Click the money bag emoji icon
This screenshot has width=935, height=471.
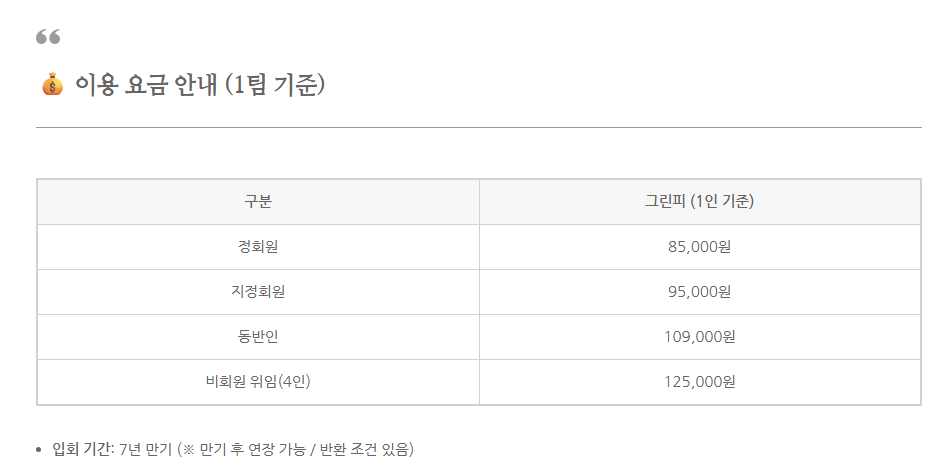(x=52, y=86)
